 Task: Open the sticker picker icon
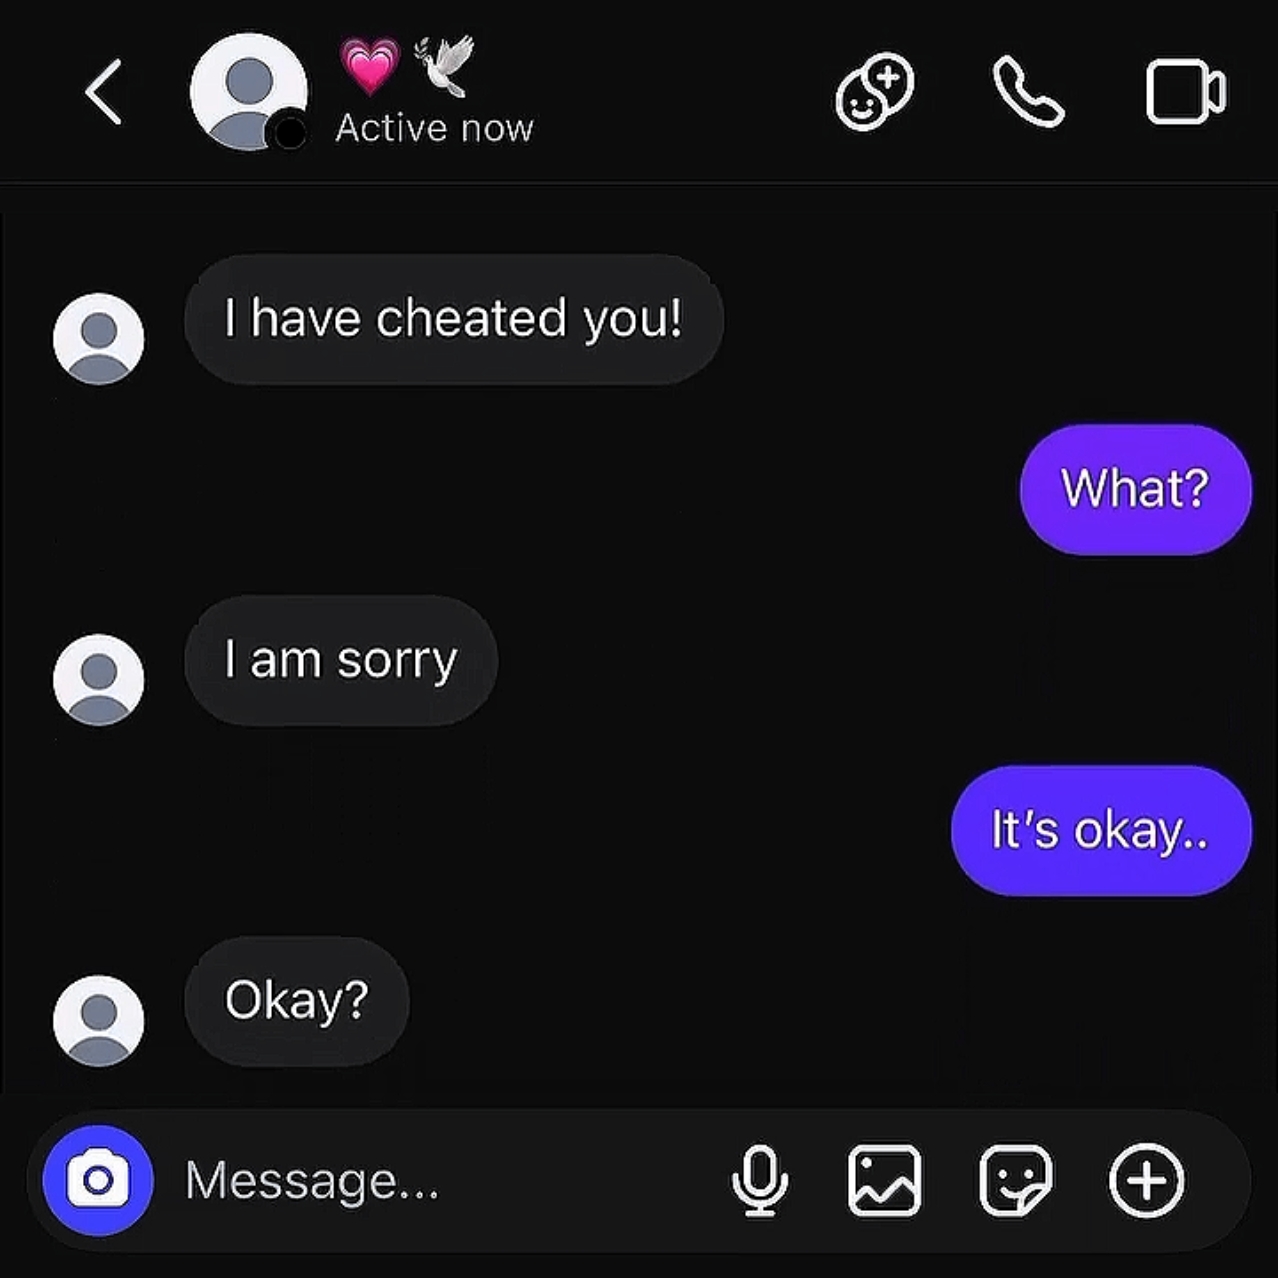click(x=1015, y=1181)
